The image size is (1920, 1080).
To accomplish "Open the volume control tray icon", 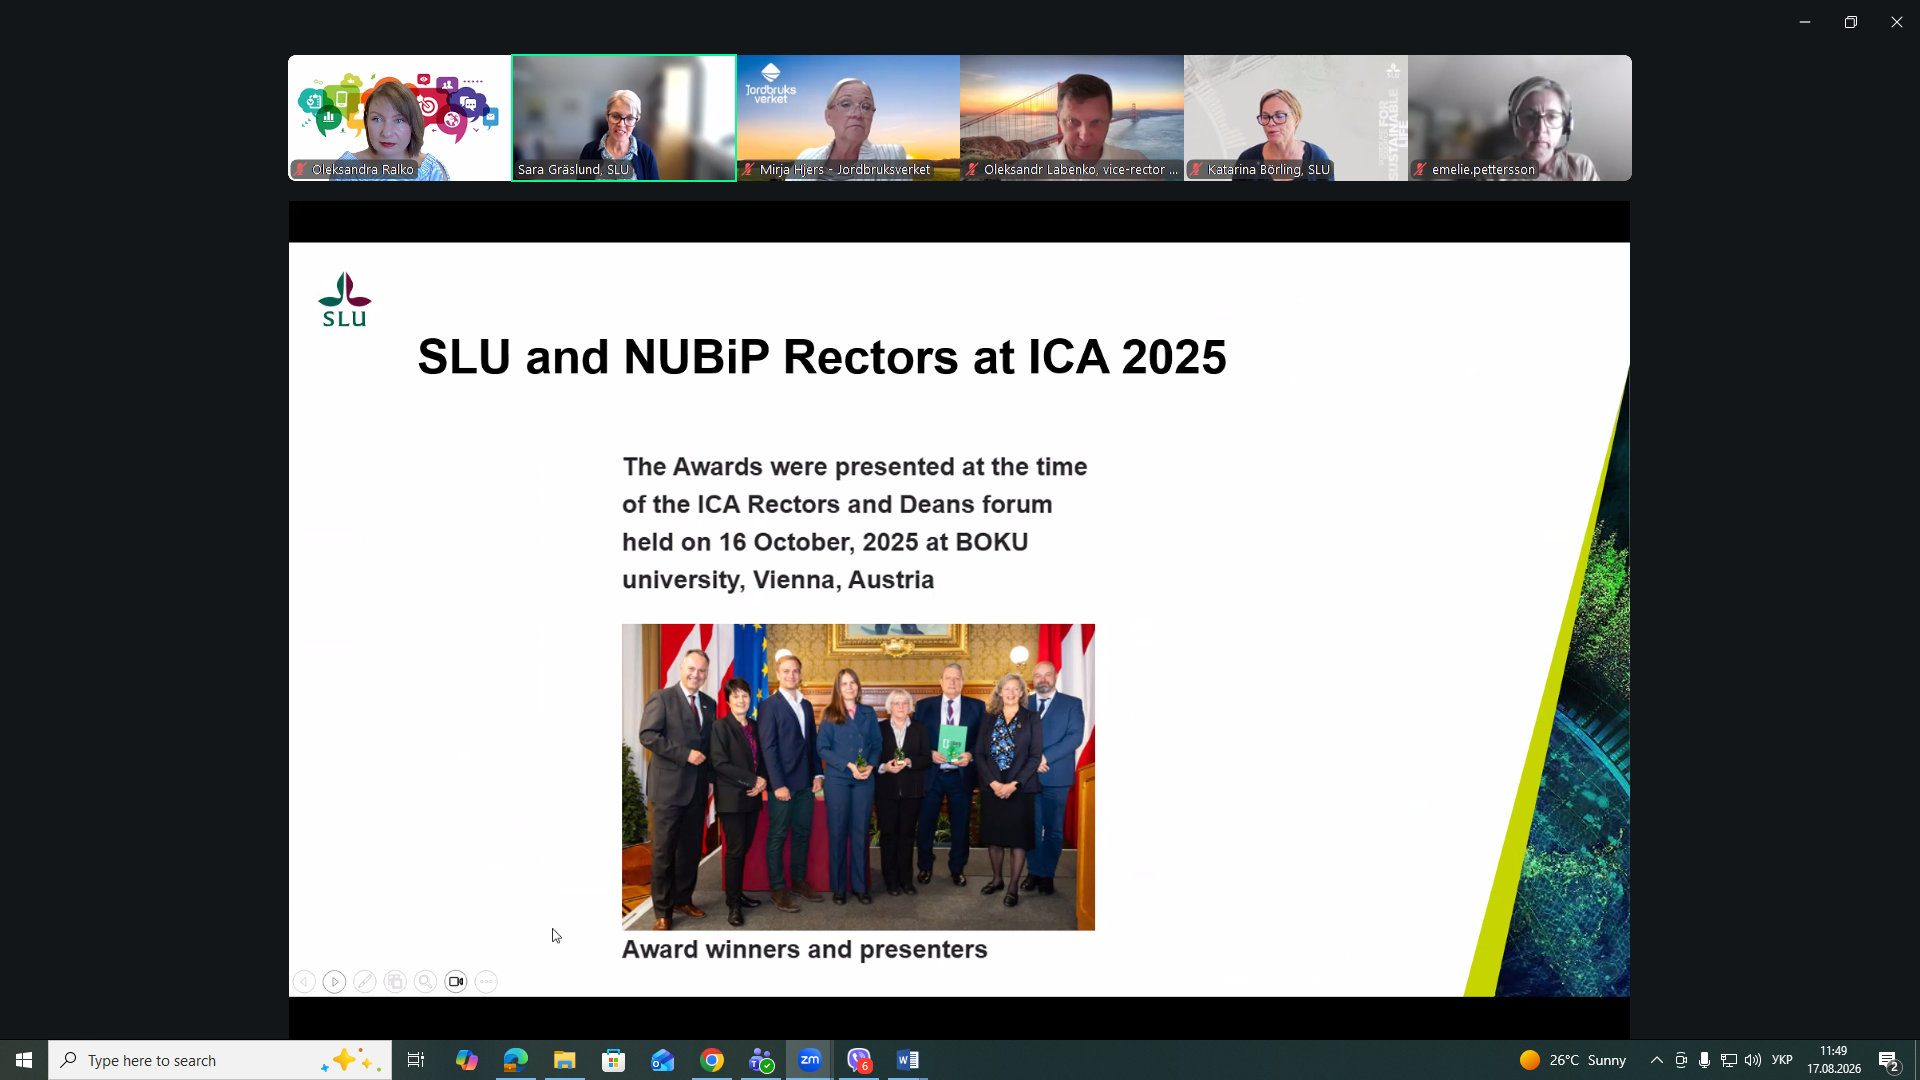I will [1753, 1060].
